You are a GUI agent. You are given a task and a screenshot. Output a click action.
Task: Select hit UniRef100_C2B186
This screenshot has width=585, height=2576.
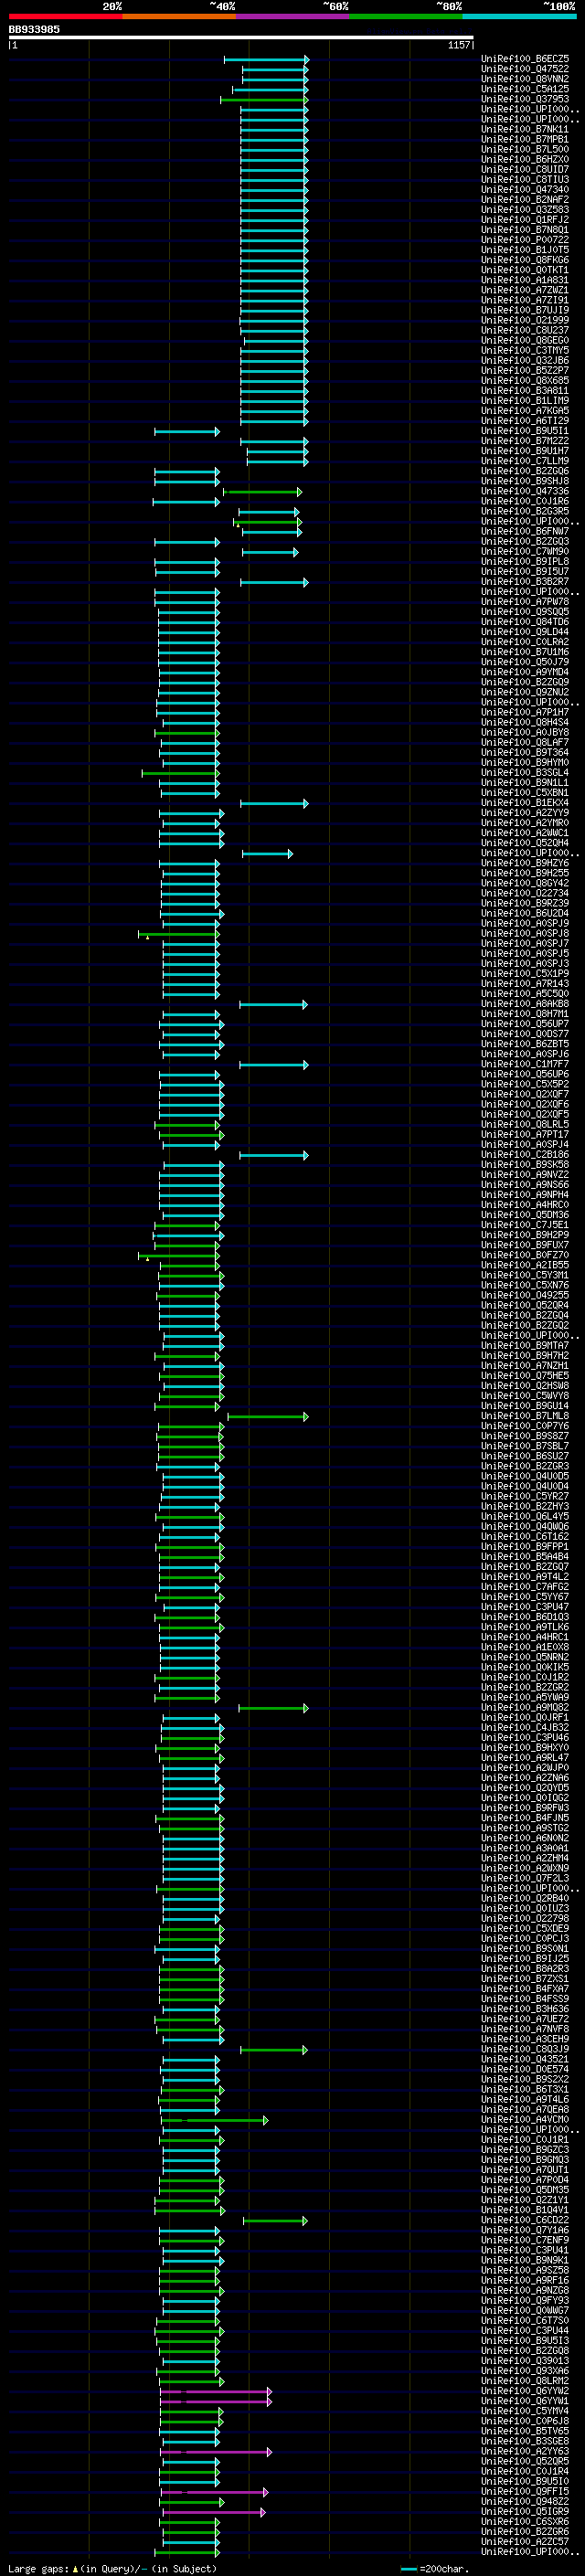(525, 1155)
